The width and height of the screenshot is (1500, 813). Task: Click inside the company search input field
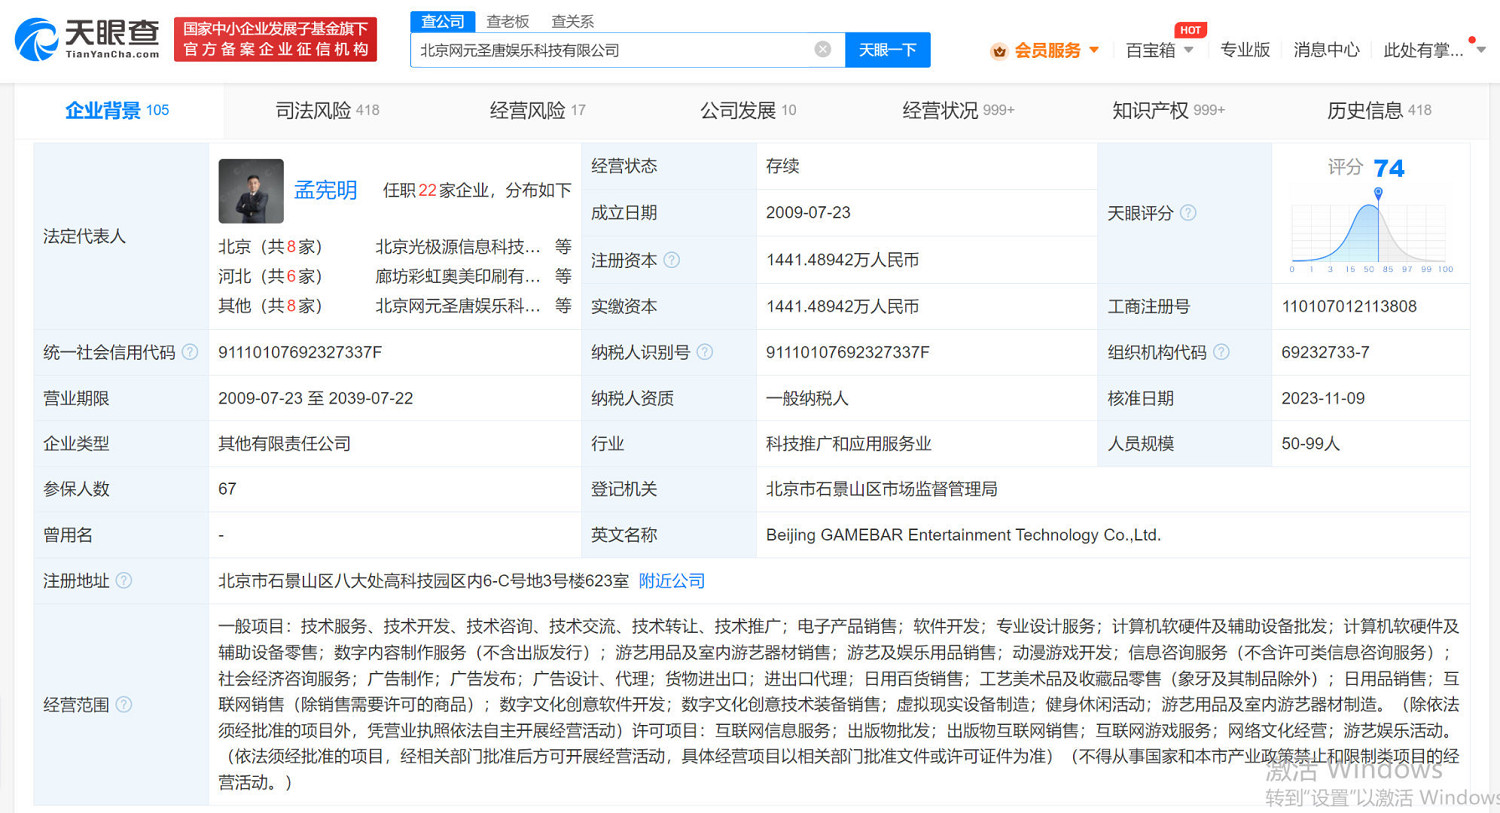600,50
